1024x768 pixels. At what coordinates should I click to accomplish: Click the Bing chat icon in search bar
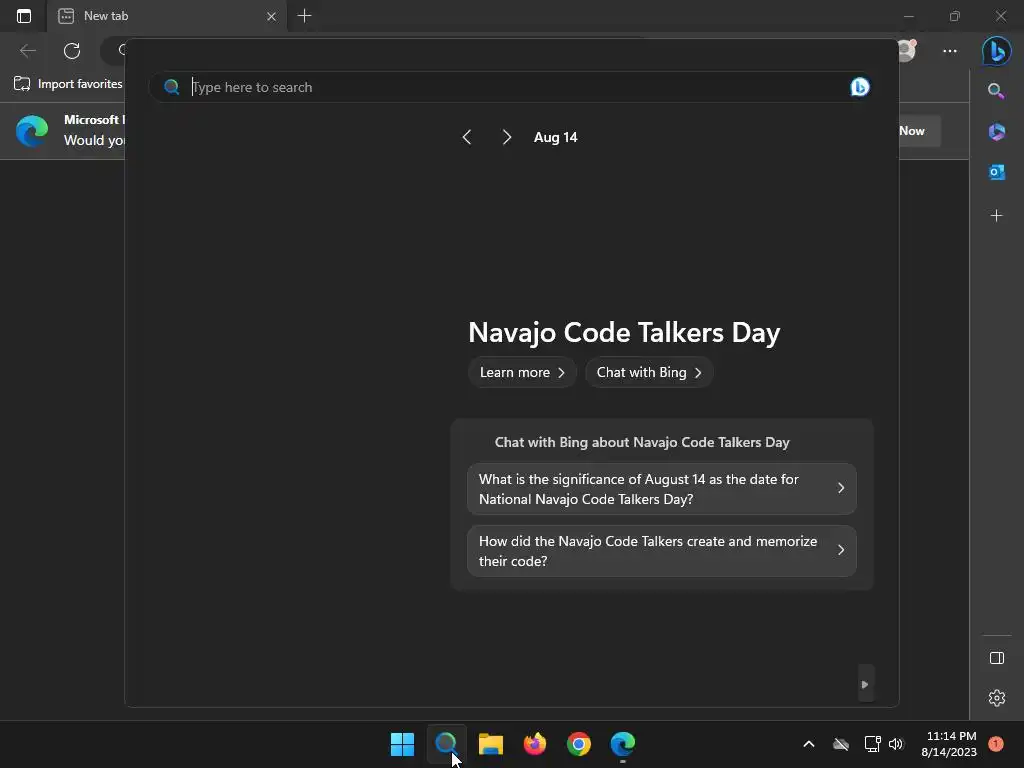click(x=859, y=87)
